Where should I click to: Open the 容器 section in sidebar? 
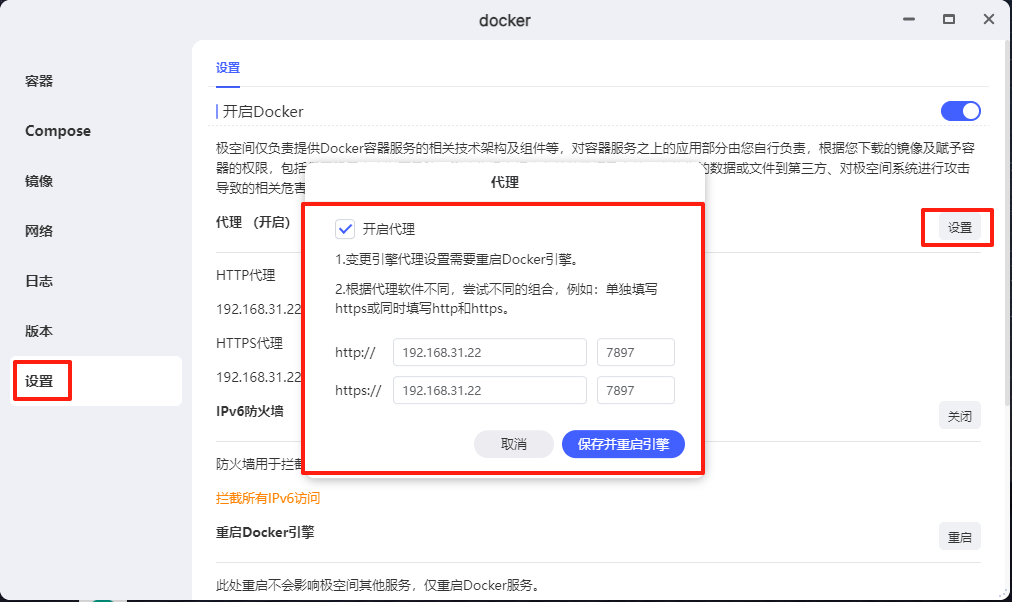click(x=39, y=81)
